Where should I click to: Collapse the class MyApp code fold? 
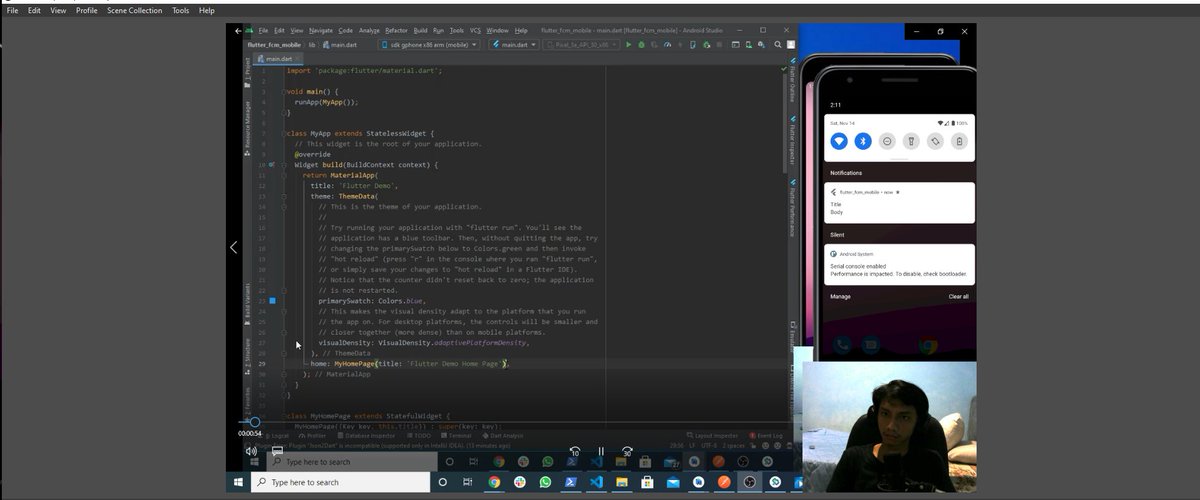[285, 133]
